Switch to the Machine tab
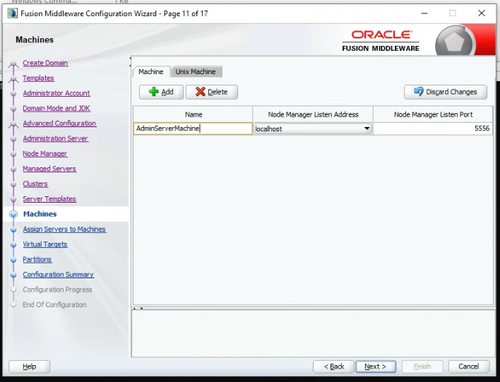 (151, 72)
